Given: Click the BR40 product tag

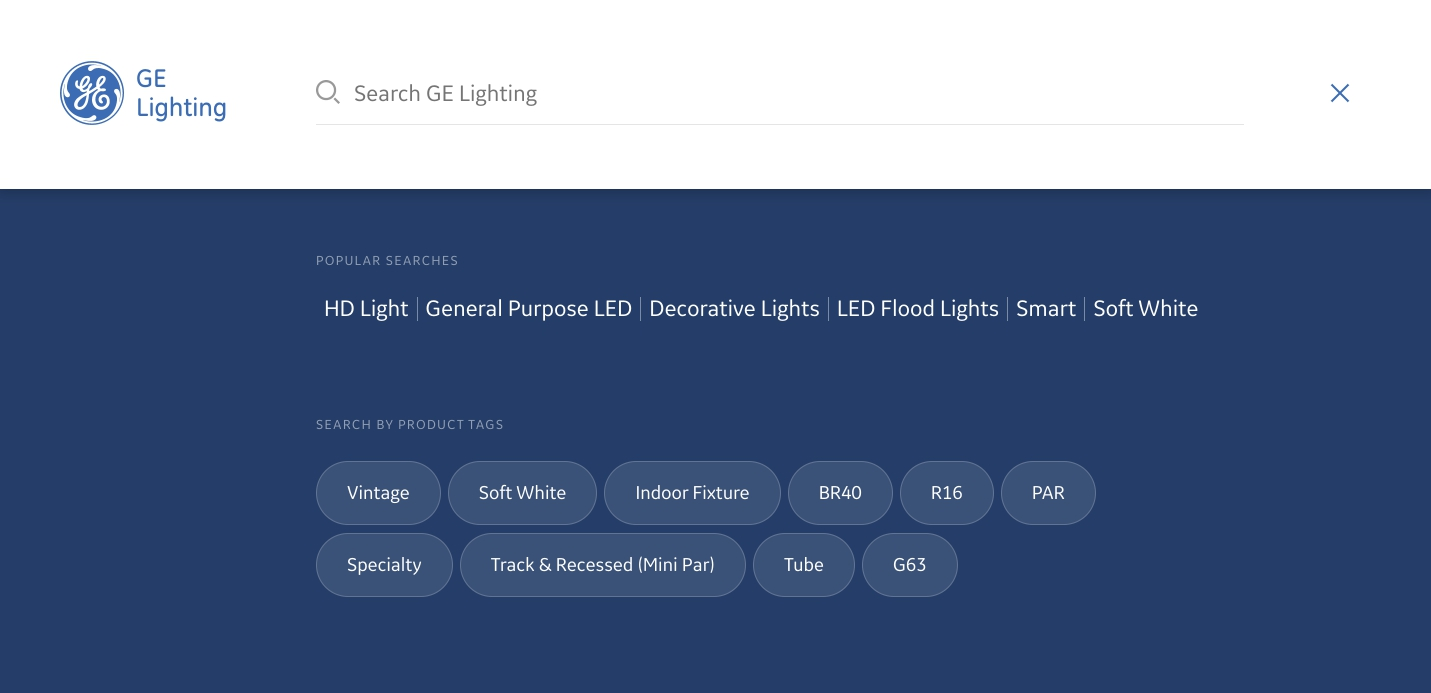Looking at the screenshot, I should point(840,493).
